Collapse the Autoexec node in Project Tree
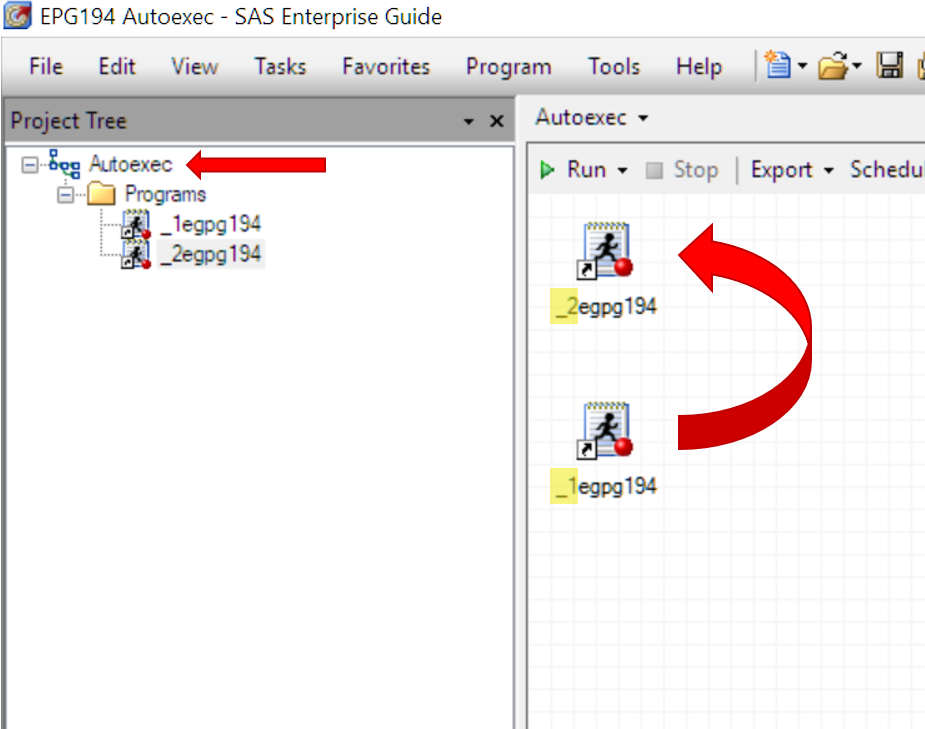Image resolution: width=925 pixels, height=729 pixels. (x=29, y=165)
